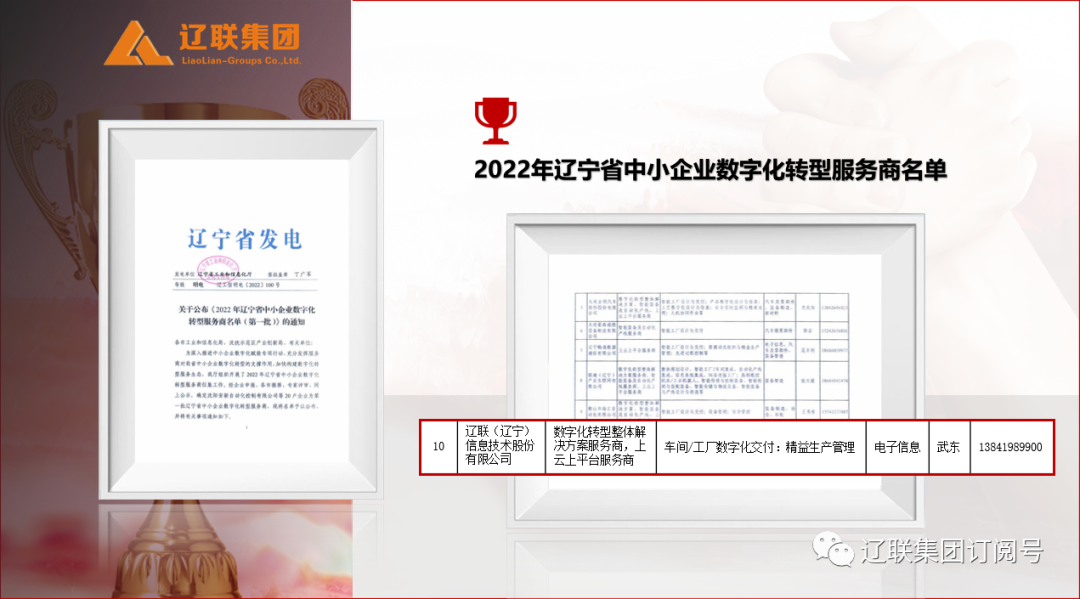The width and height of the screenshot is (1080, 599).
Task: Click the blue 辽宁省发电 document header
Action: tap(244, 239)
